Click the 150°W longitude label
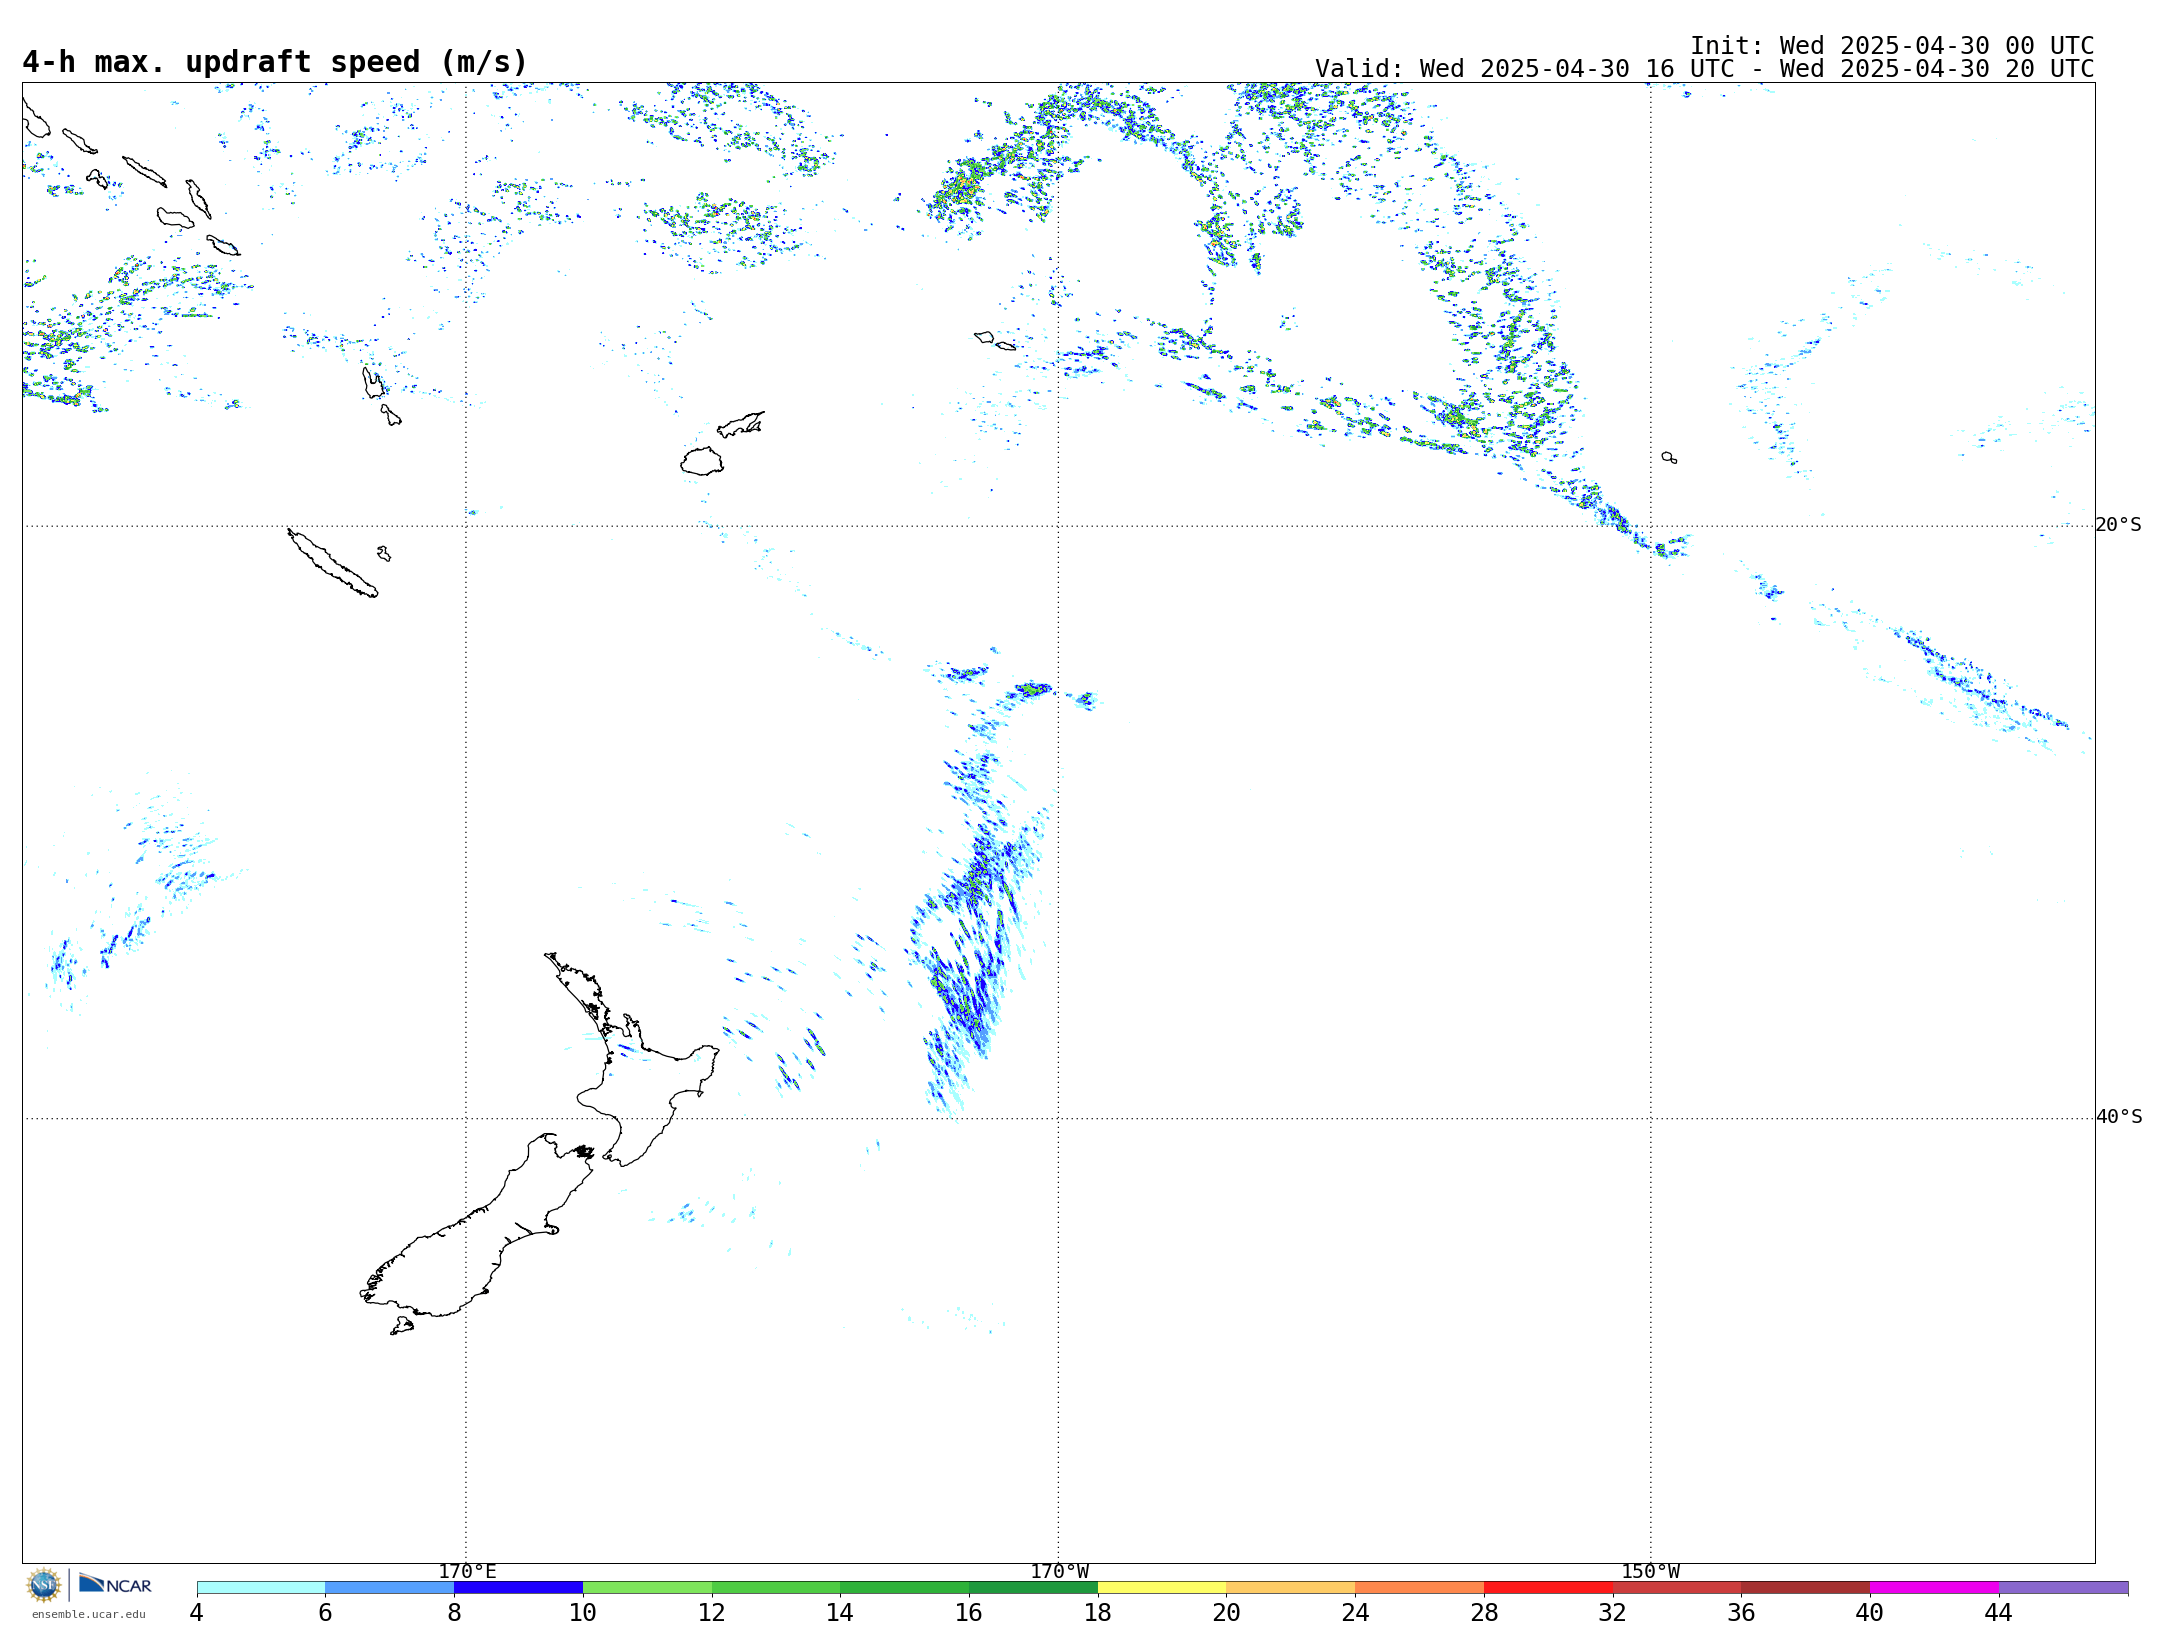Image resolution: width=2160 pixels, height=1626 pixels. click(1650, 1572)
